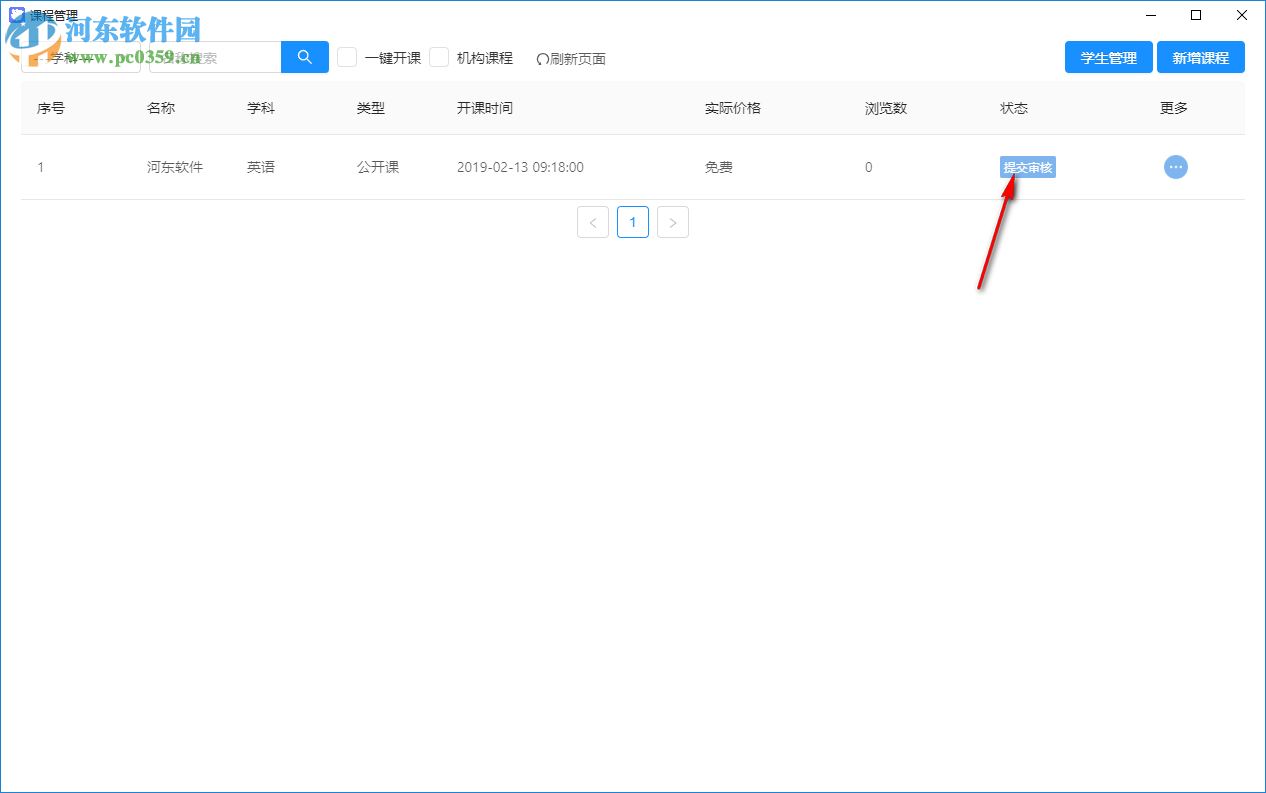Click 新增课程 to add a new course
The height and width of the screenshot is (793, 1266).
click(x=1201, y=57)
